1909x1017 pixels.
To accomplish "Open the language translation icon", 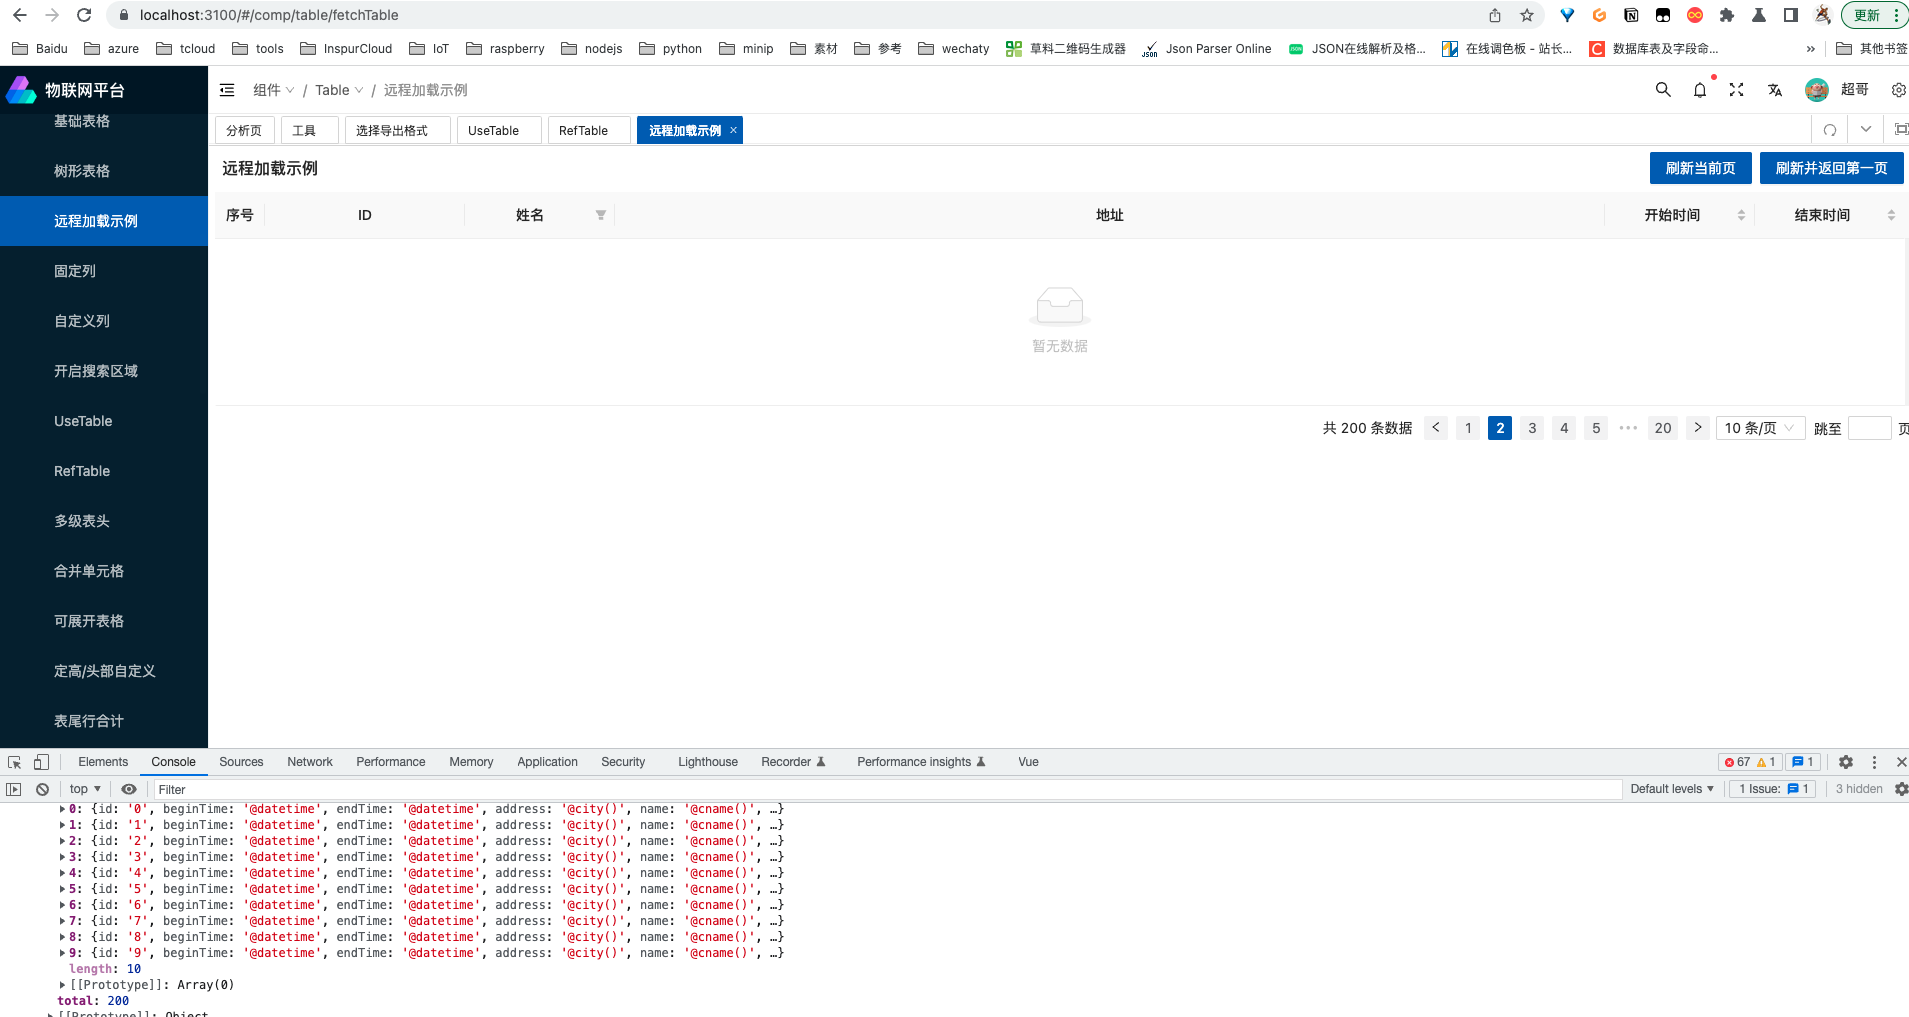I will pos(1775,90).
